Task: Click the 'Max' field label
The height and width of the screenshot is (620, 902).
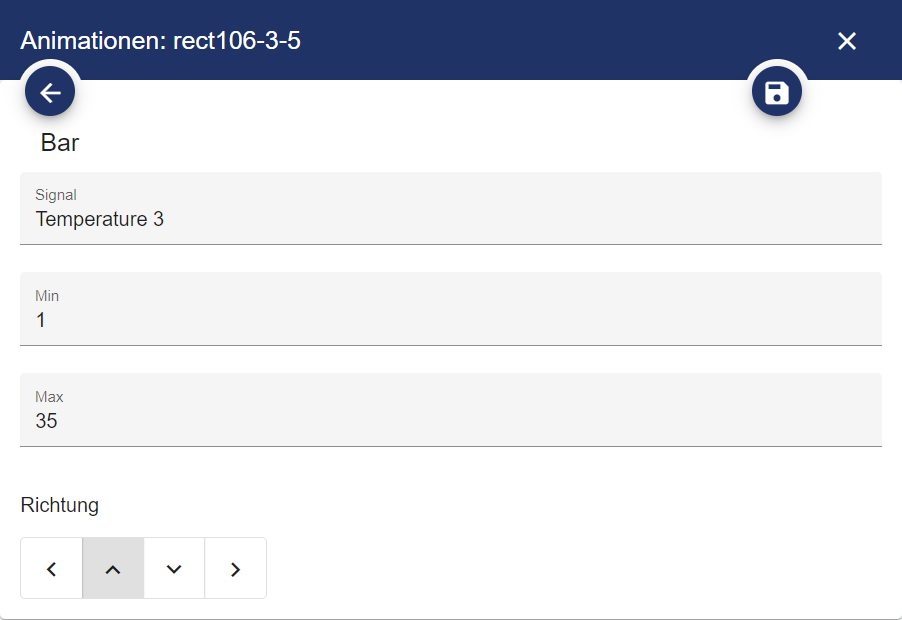Action: pos(49,397)
